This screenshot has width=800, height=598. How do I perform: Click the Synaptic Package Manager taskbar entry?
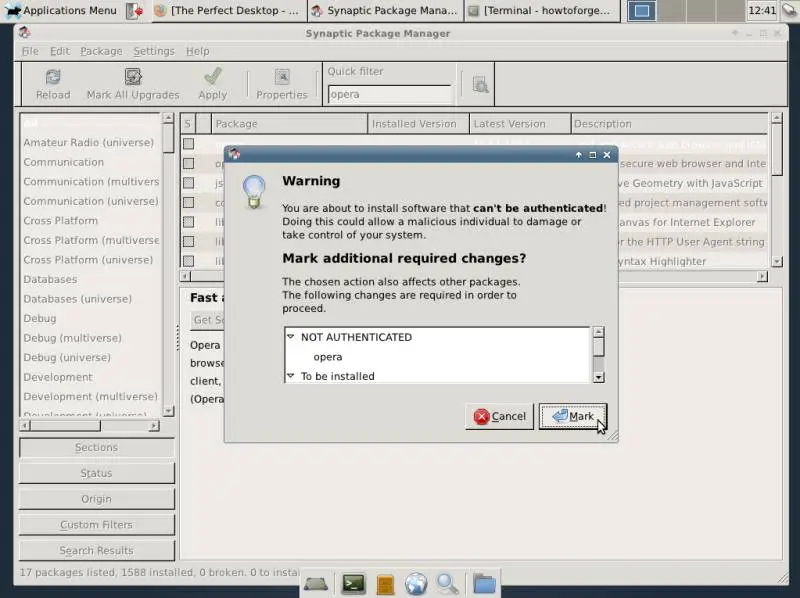click(x=385, y=10)
